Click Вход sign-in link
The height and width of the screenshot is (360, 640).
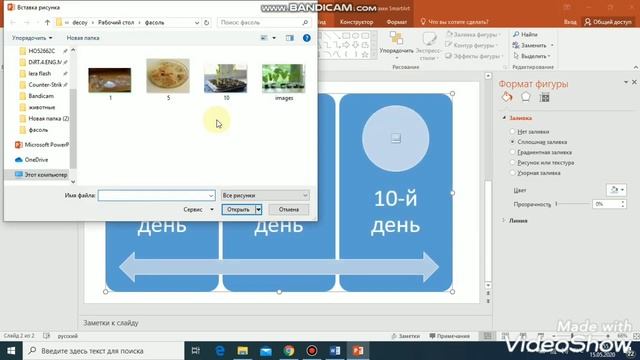[x=570, y=22]
